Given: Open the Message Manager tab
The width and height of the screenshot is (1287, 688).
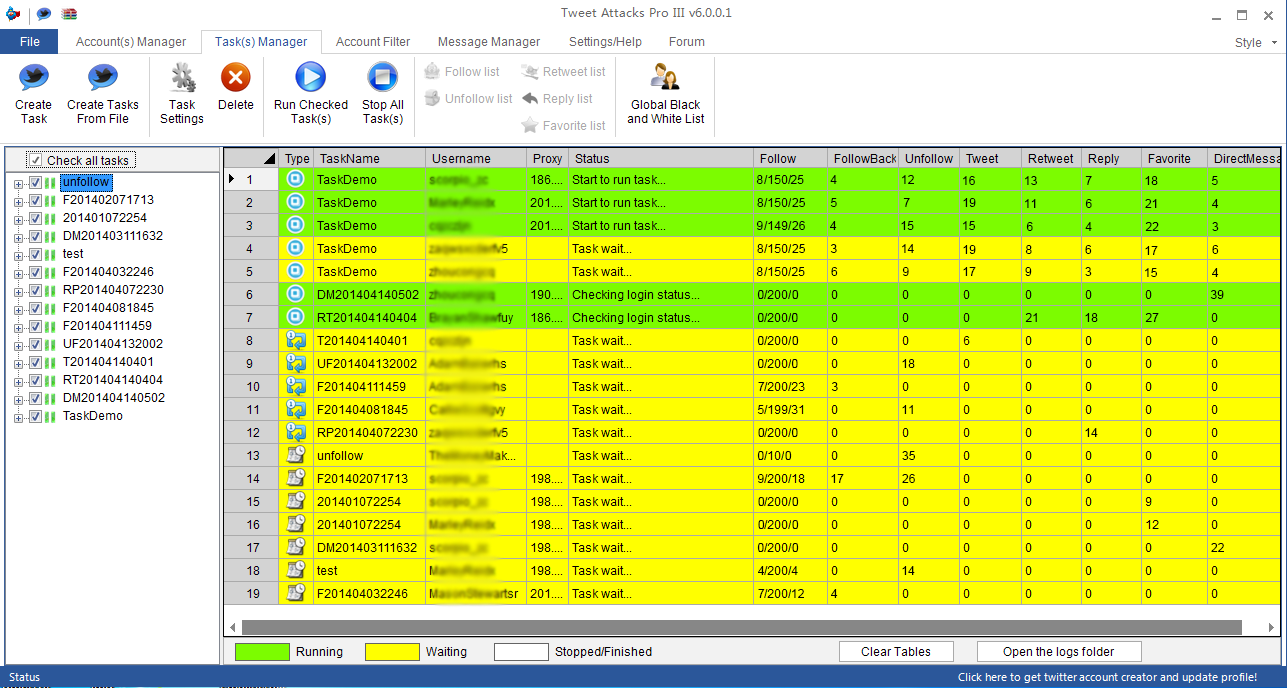Looking at the screenshot, I should [489, 42].
